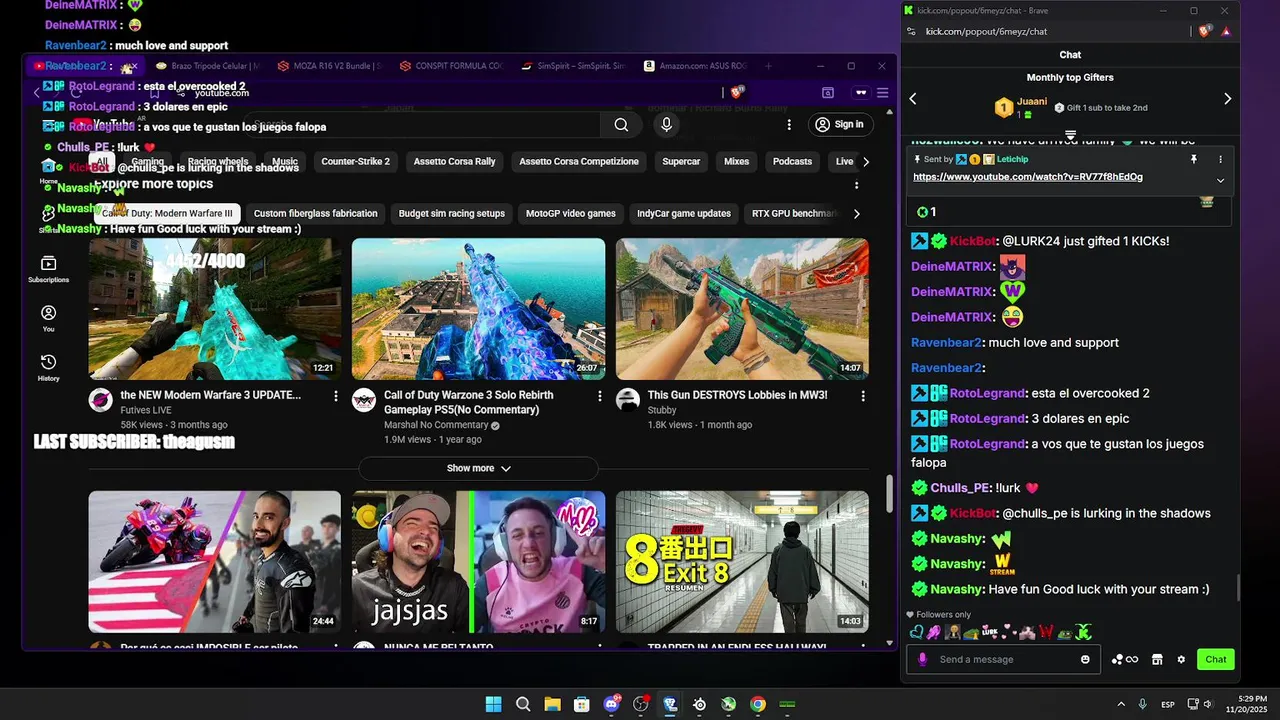This screenshot has width=1280, height=720.
Task: Open the chat shop storefront icon
Action: [x=1157, y=659]
